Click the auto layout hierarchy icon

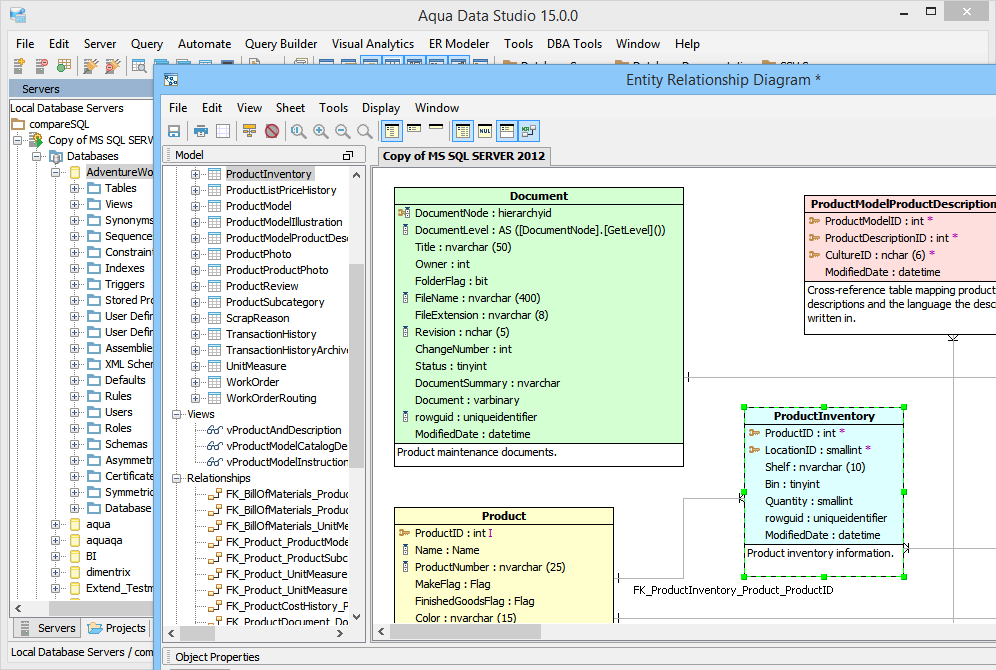pyautogui.click(x=250, y=131)
